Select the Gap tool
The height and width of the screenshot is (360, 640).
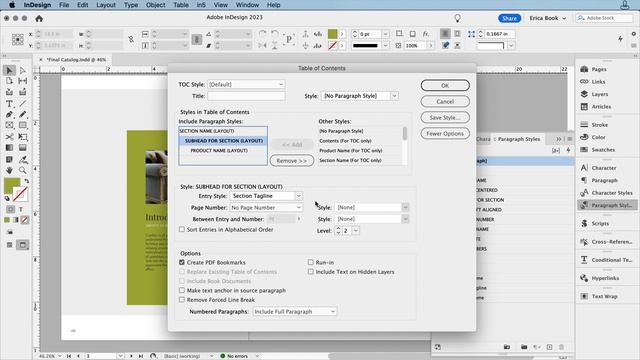(23, 81)
